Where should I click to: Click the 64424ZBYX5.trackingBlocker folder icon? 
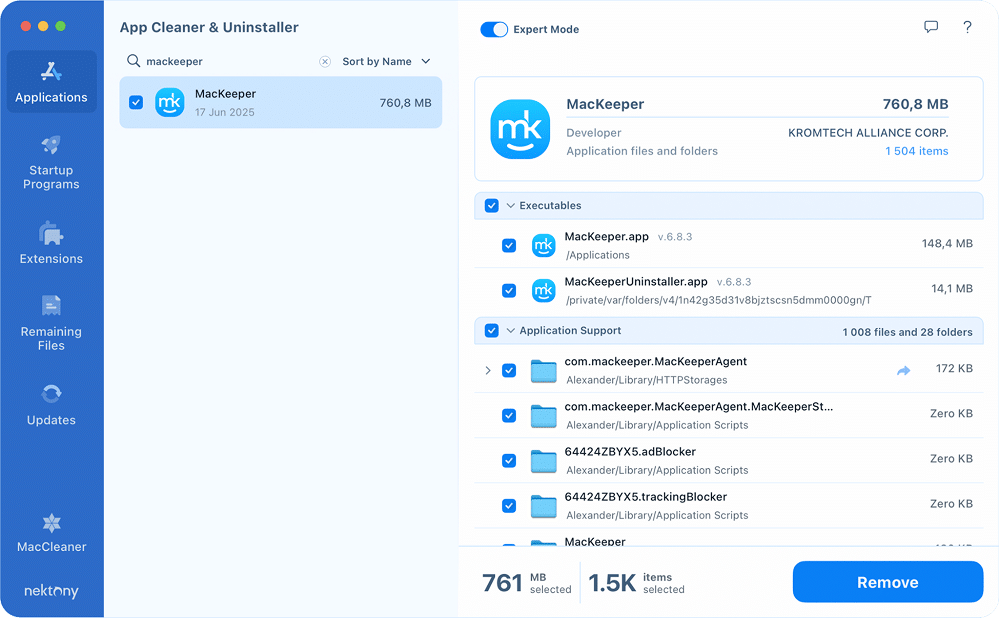click(x=543, y=507)
